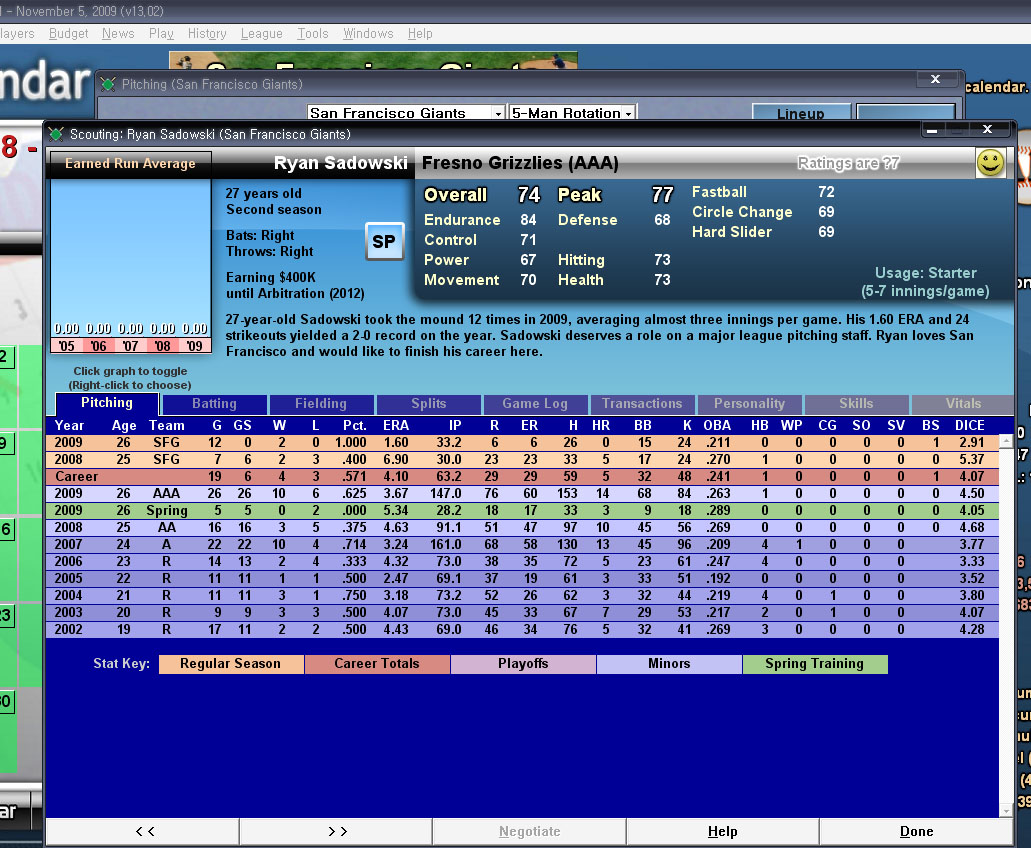Click the Scouting window title icon

57,134
